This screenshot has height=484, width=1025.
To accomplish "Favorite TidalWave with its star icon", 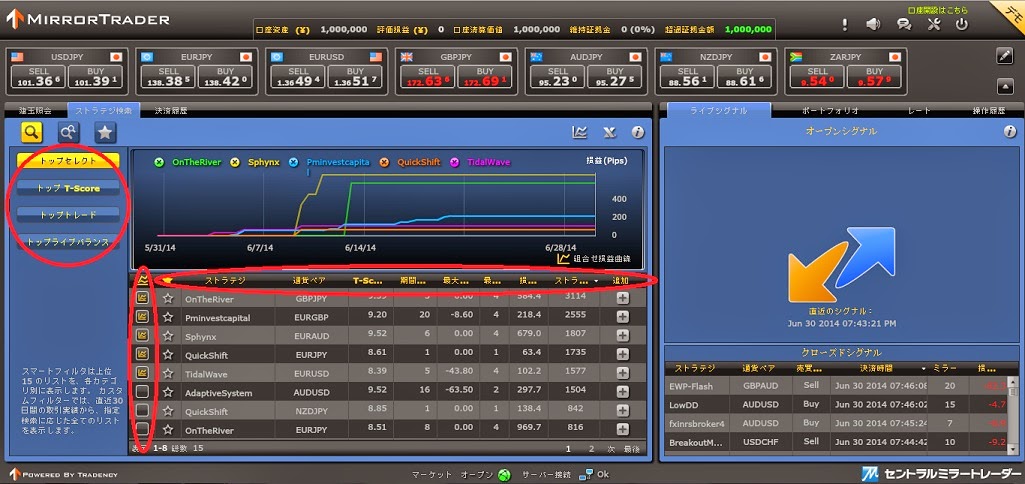I will point(168,373).
